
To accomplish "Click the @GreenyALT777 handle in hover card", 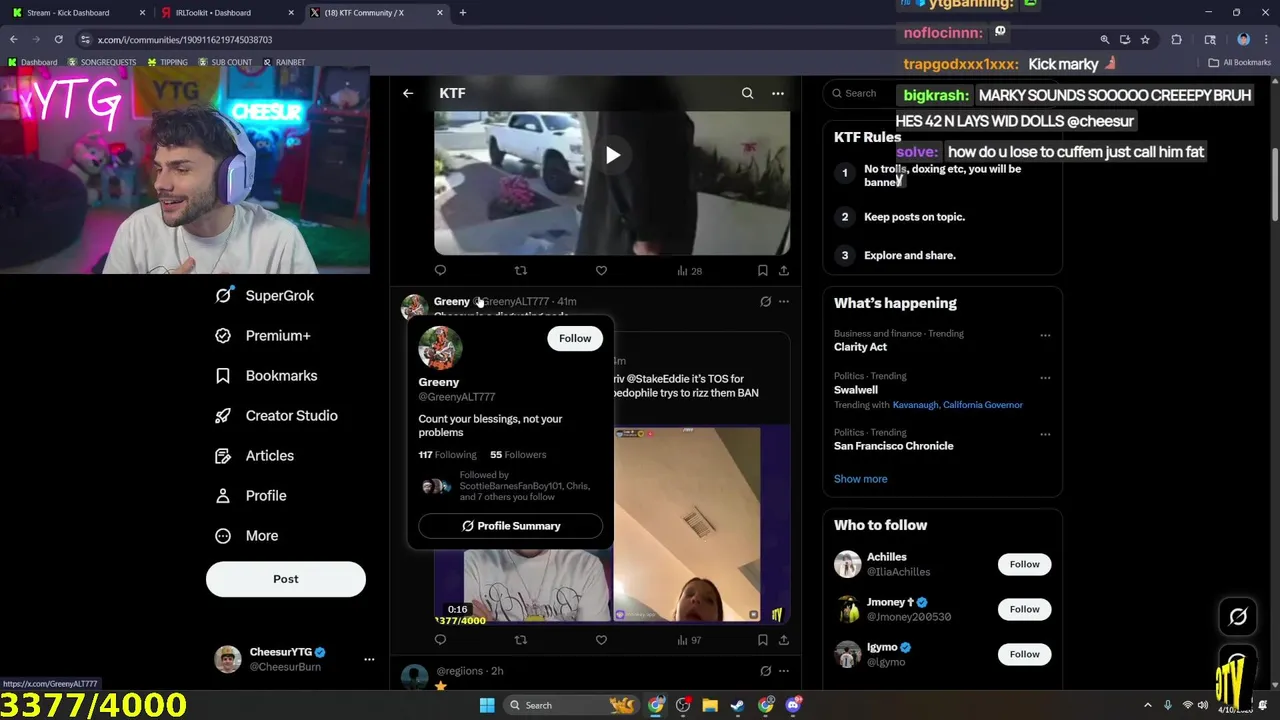I will pos(456,397).
